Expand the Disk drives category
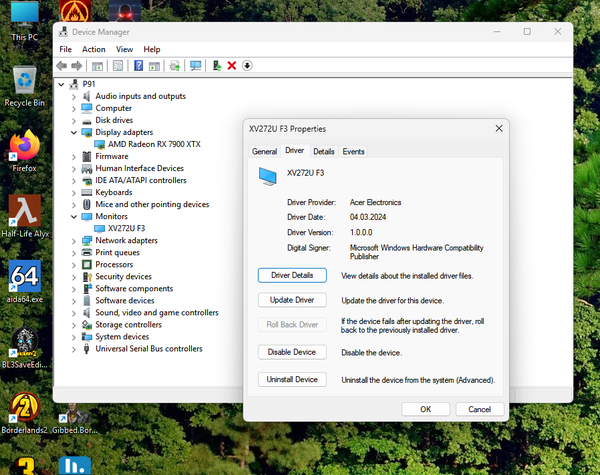Screen dimensions: 600x475 pyautogui.click(x=74, y=121)
